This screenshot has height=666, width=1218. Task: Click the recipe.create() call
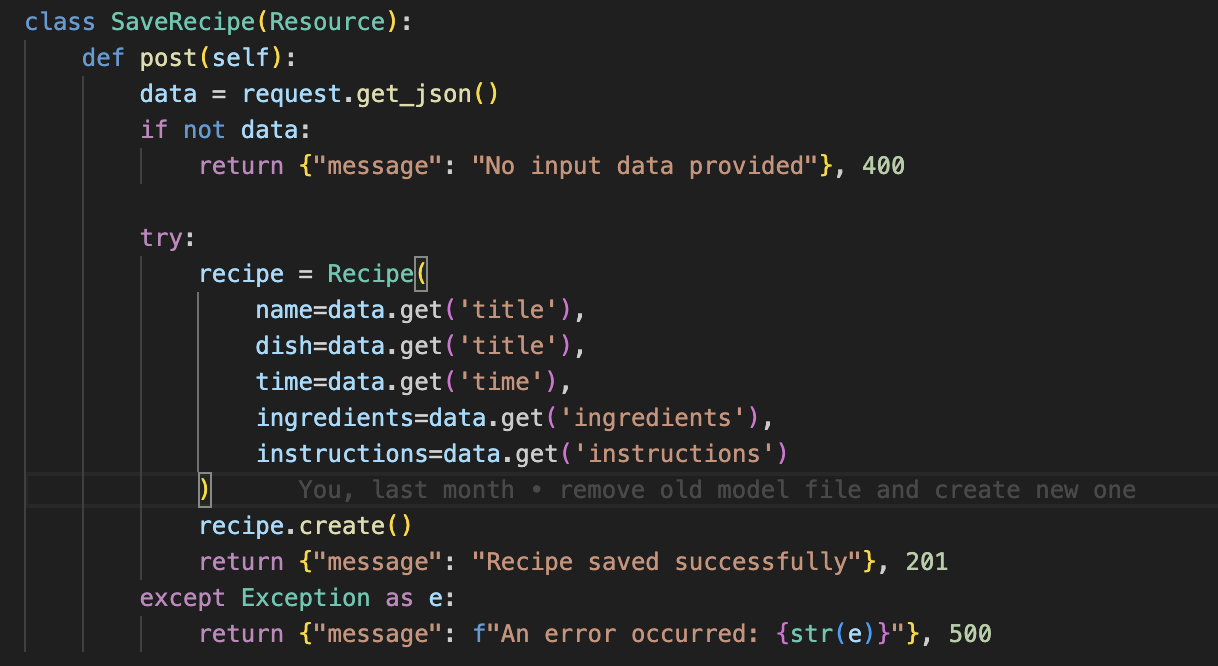305,525
